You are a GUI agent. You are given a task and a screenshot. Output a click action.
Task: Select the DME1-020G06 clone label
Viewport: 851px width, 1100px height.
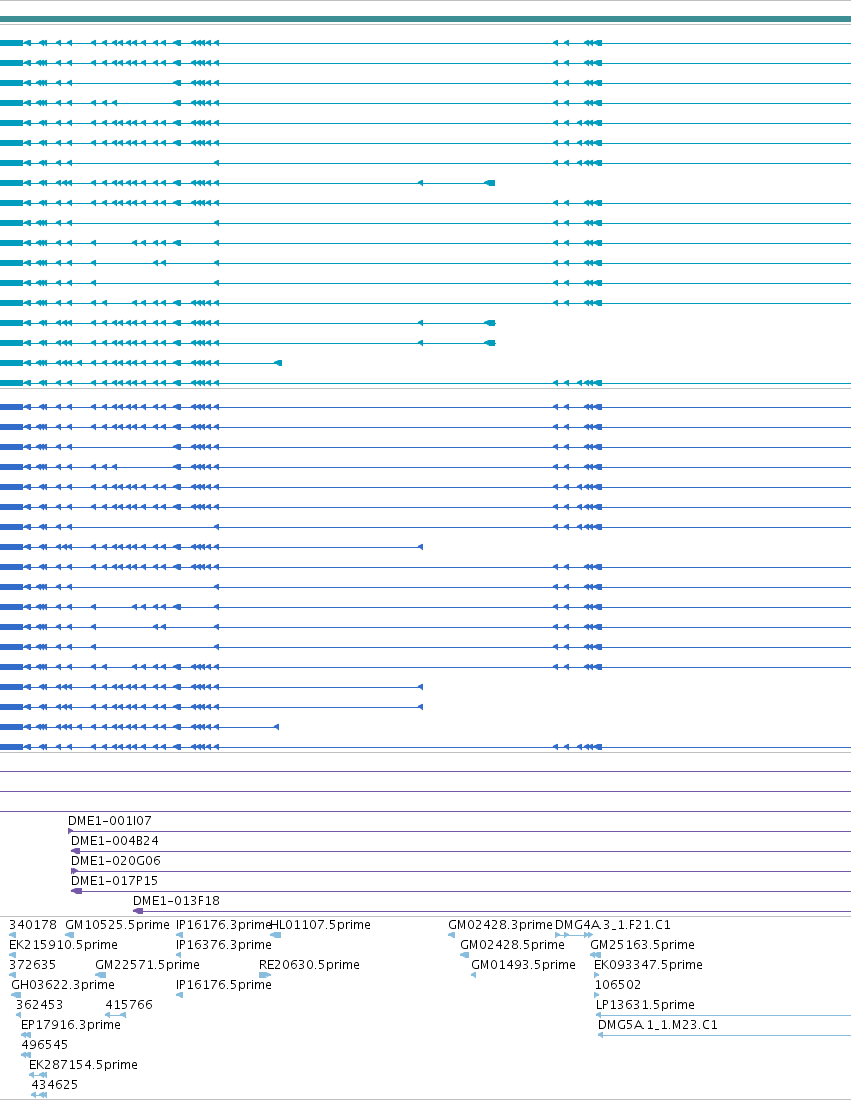[116, 861]
